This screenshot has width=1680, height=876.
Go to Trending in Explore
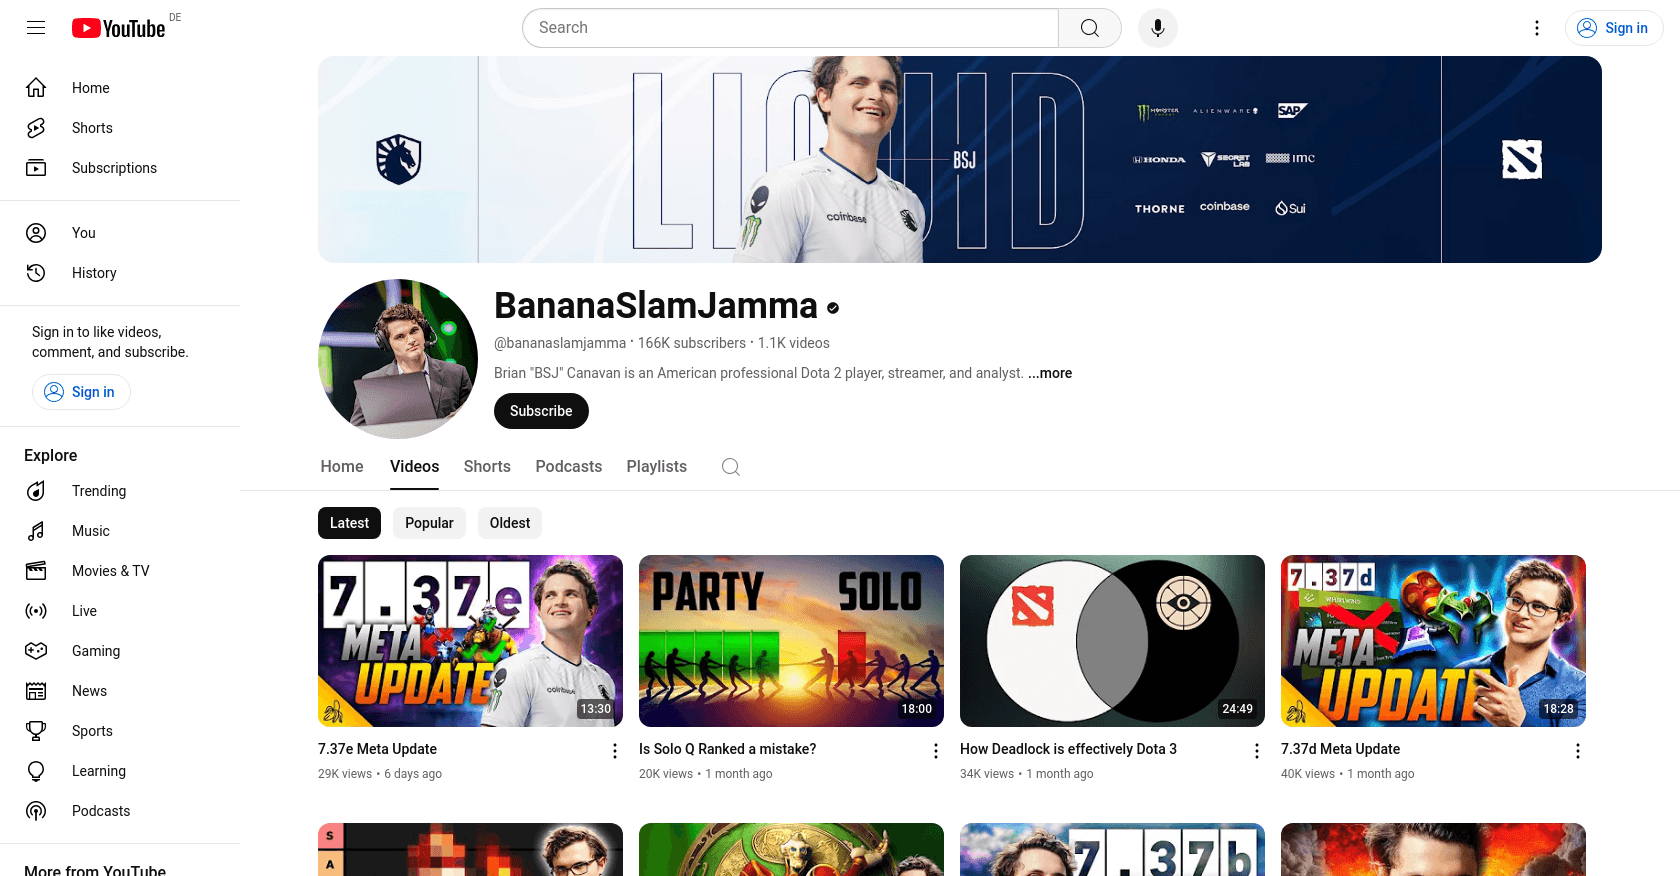pos(98,491)
